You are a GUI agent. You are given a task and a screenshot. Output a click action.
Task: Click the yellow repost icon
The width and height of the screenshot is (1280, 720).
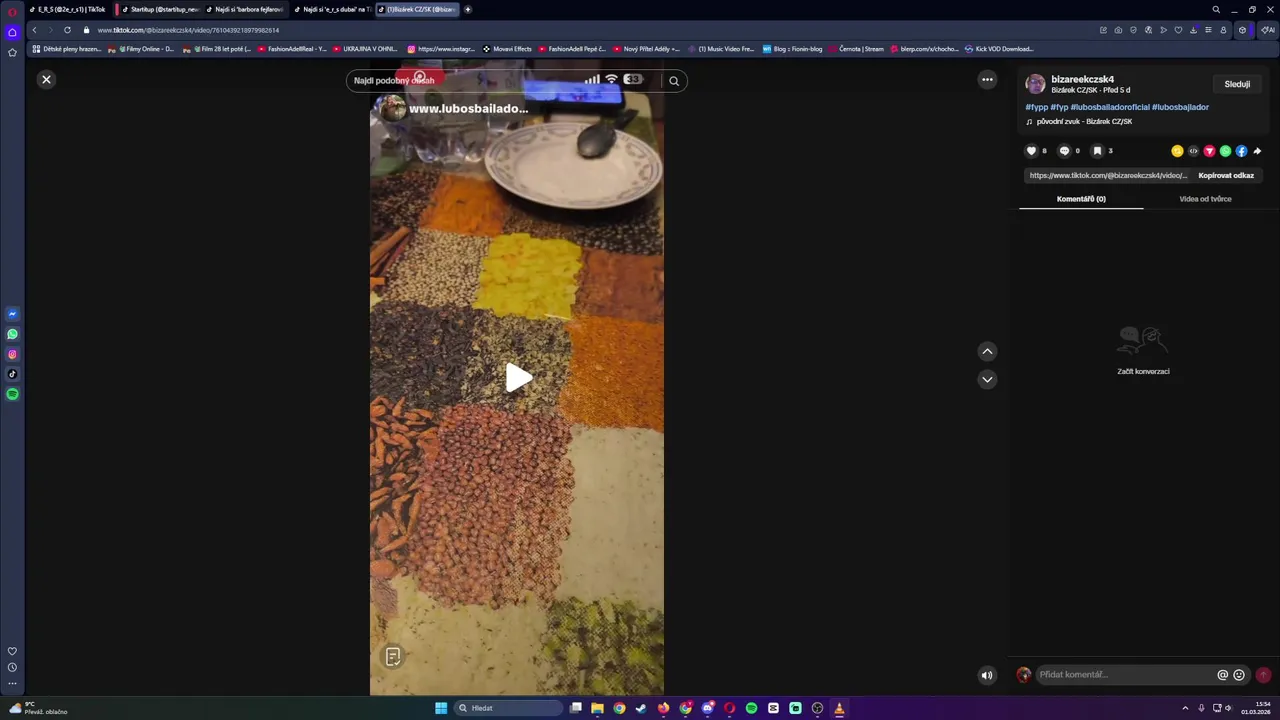(1177, 151)
